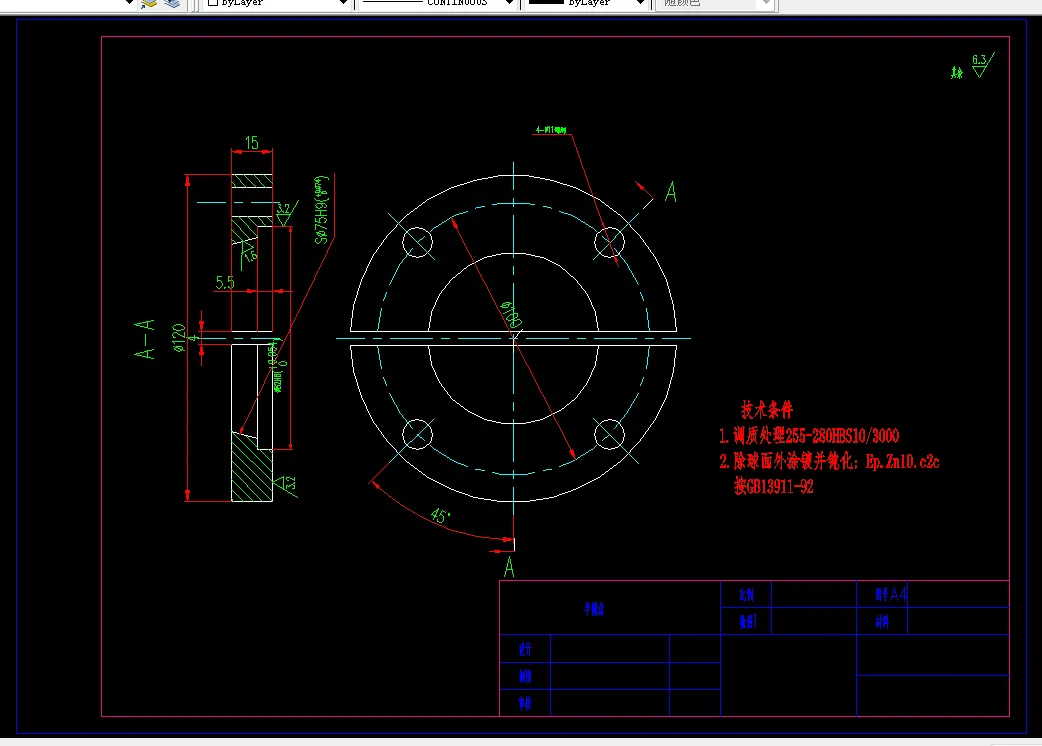Select the 3.2 roughness symbol at section bottom
This screenshot has width=1042, height=746.
(286, 484)
